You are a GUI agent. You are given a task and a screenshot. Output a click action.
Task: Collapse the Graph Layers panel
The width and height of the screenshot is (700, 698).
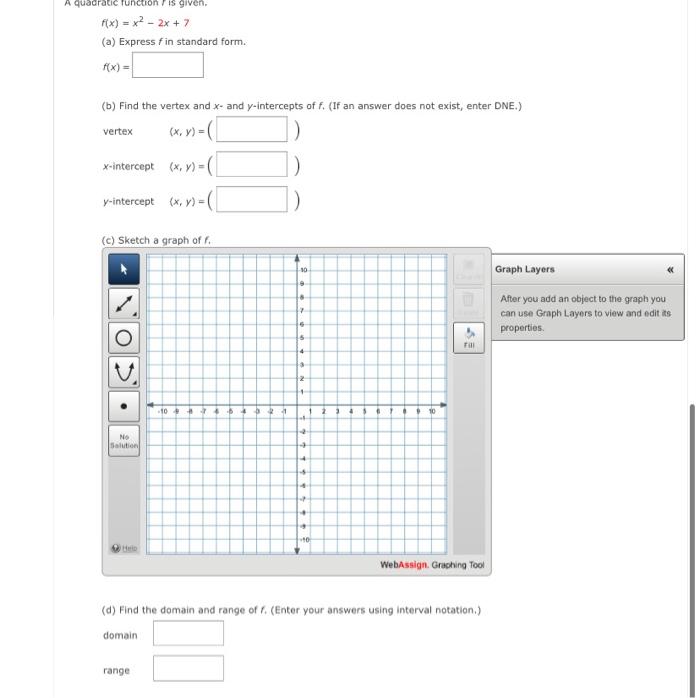coord(670,270)
